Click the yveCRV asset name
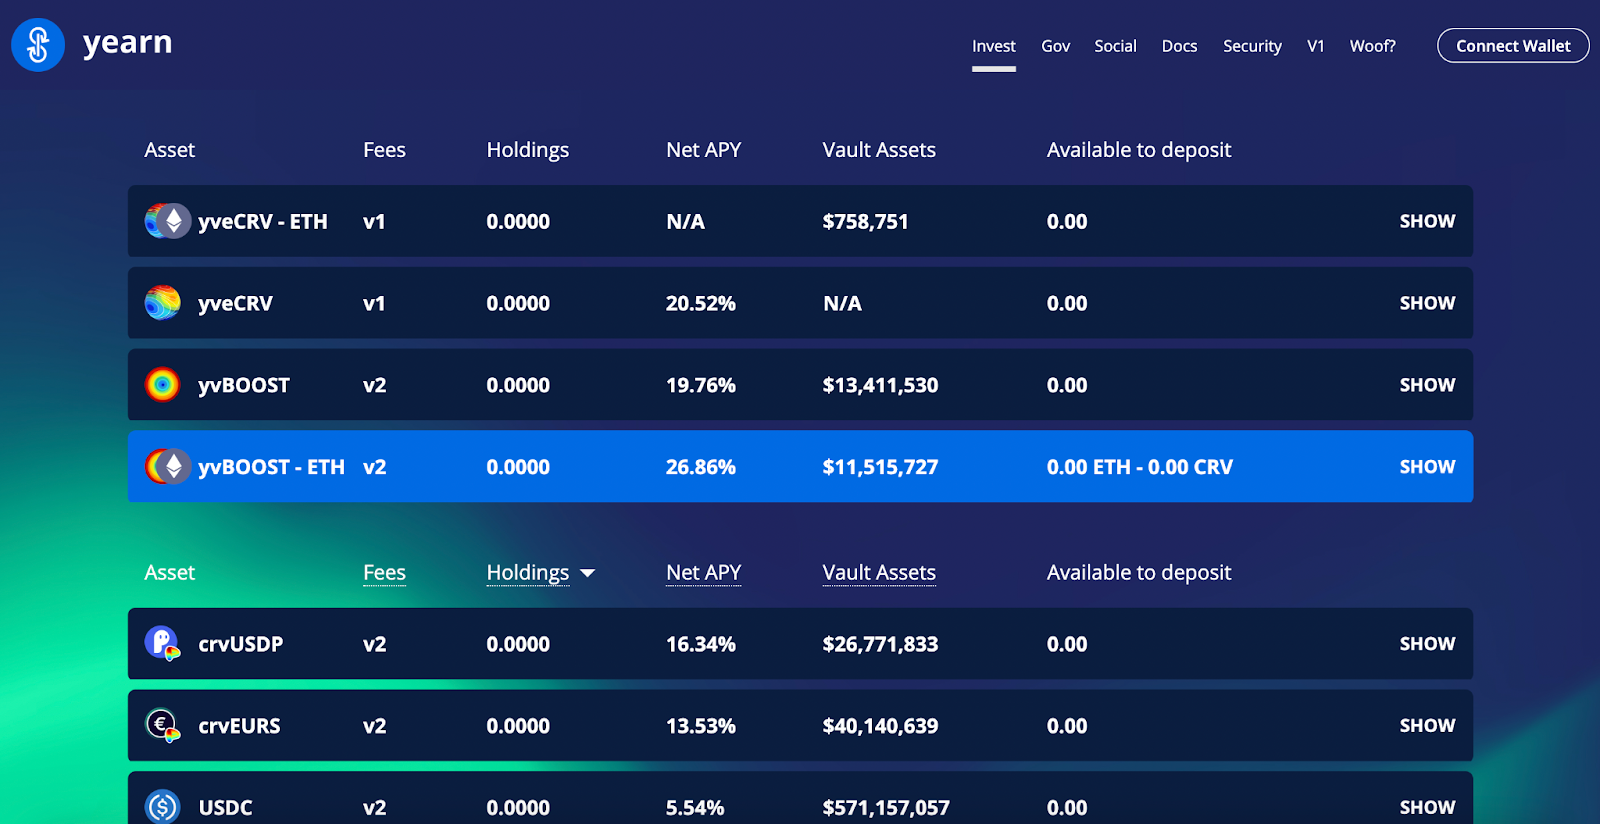 tap(235, 303)
